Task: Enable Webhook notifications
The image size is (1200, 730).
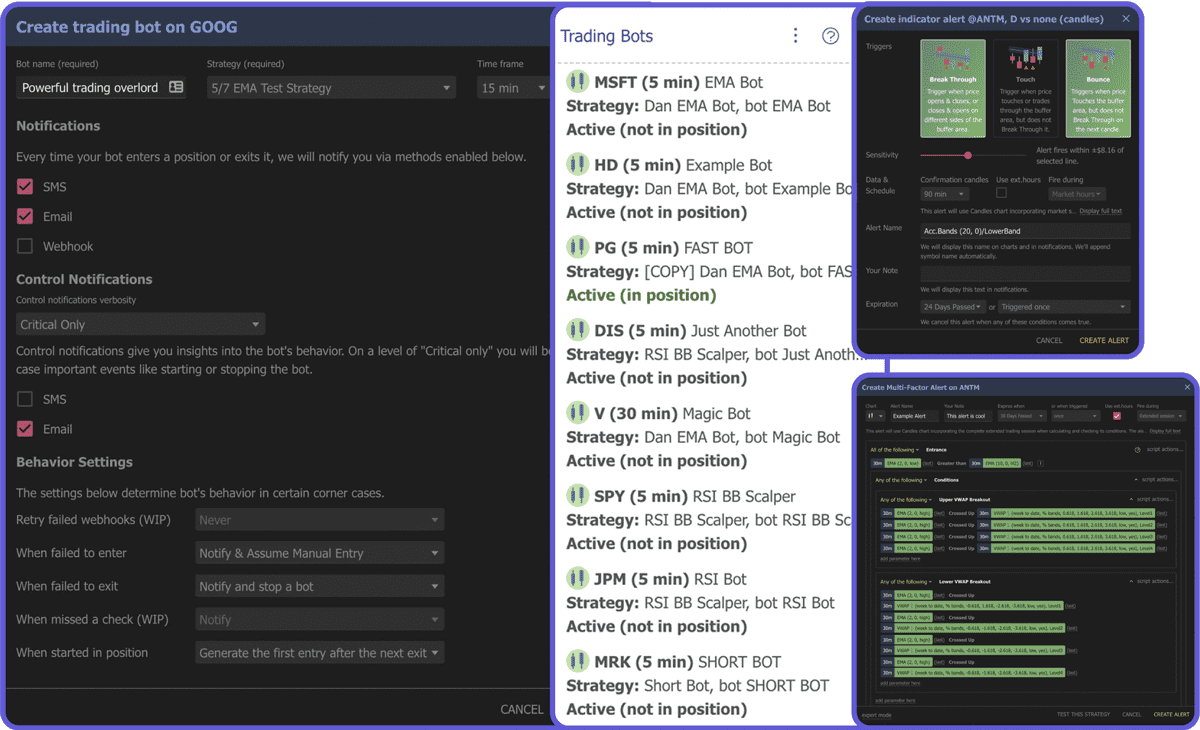Action: pyautogui.click(x=24, y=246)
